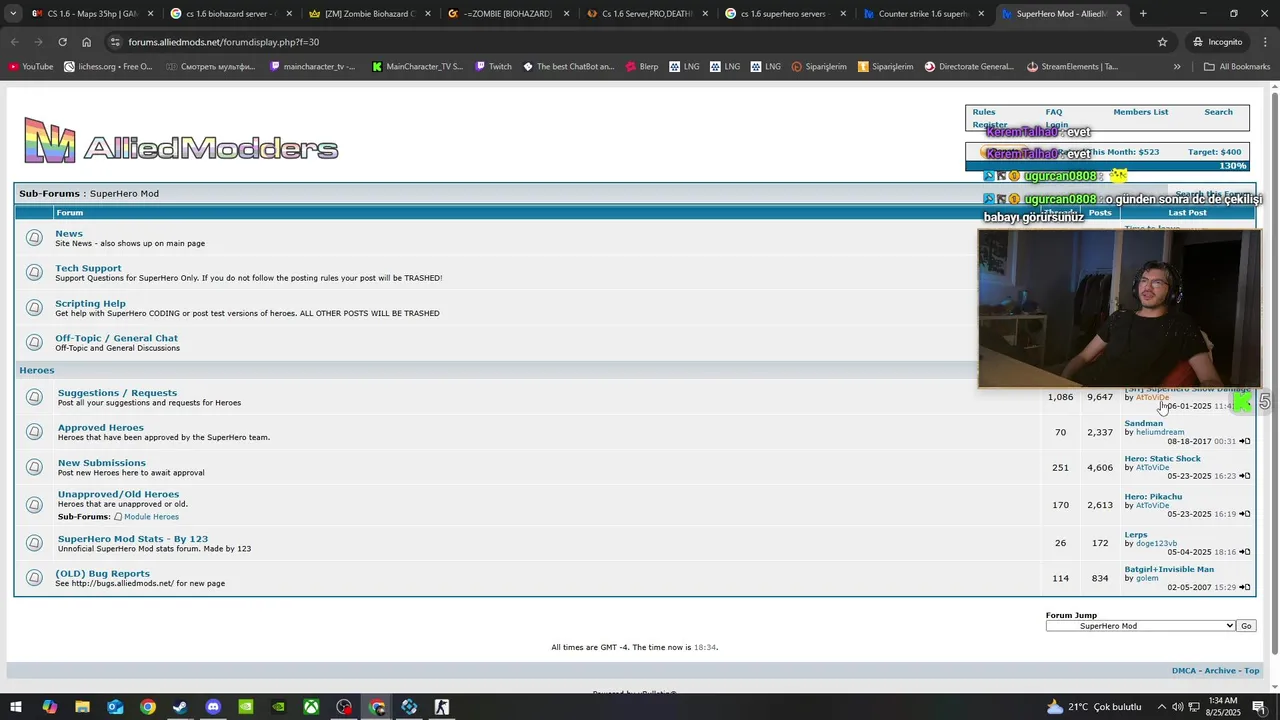This screenshot has height=720, width=1280.
Task: Open last post thread Hero: Static Shock
Action: (x=1162, y=459)
